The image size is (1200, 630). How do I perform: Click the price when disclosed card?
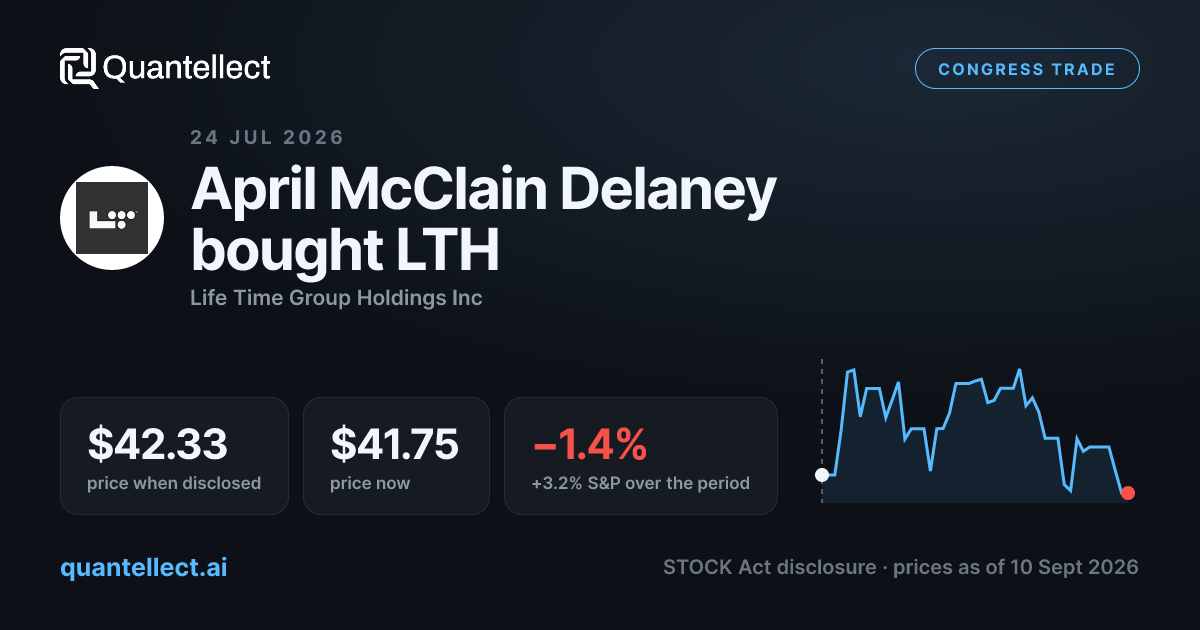coord(174,456)
